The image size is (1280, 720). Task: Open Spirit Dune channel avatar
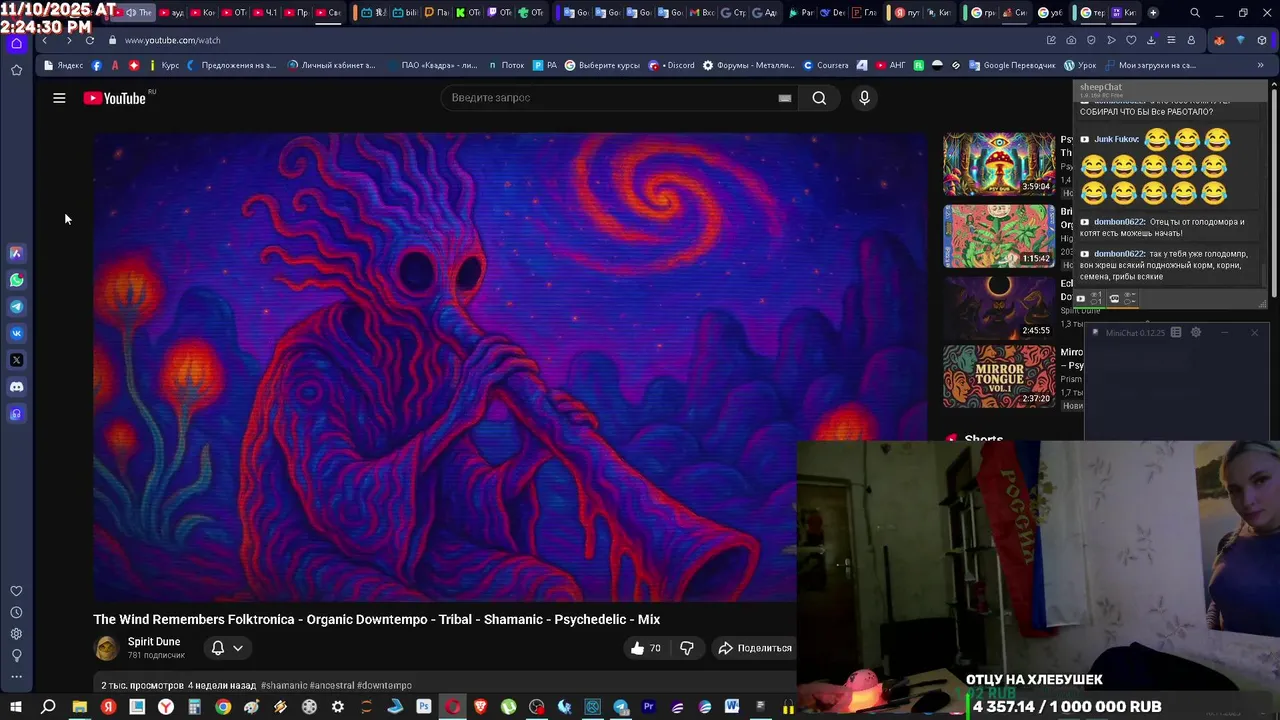coord(106,648)
